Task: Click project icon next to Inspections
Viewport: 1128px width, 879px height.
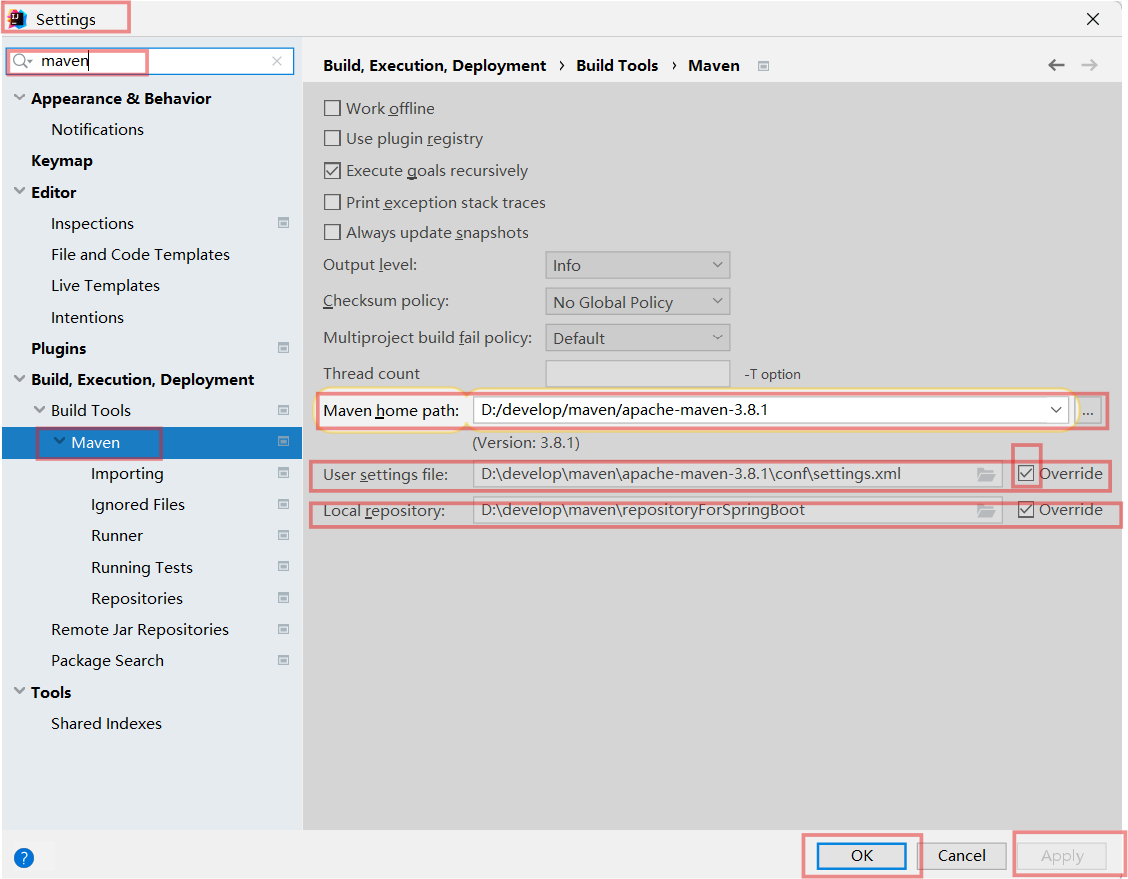Action: (283, 223)
